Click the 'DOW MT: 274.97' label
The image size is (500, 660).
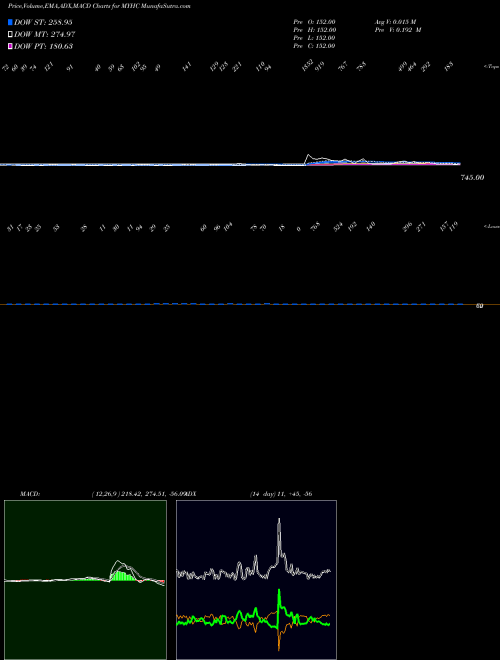[x=45, y=34]
